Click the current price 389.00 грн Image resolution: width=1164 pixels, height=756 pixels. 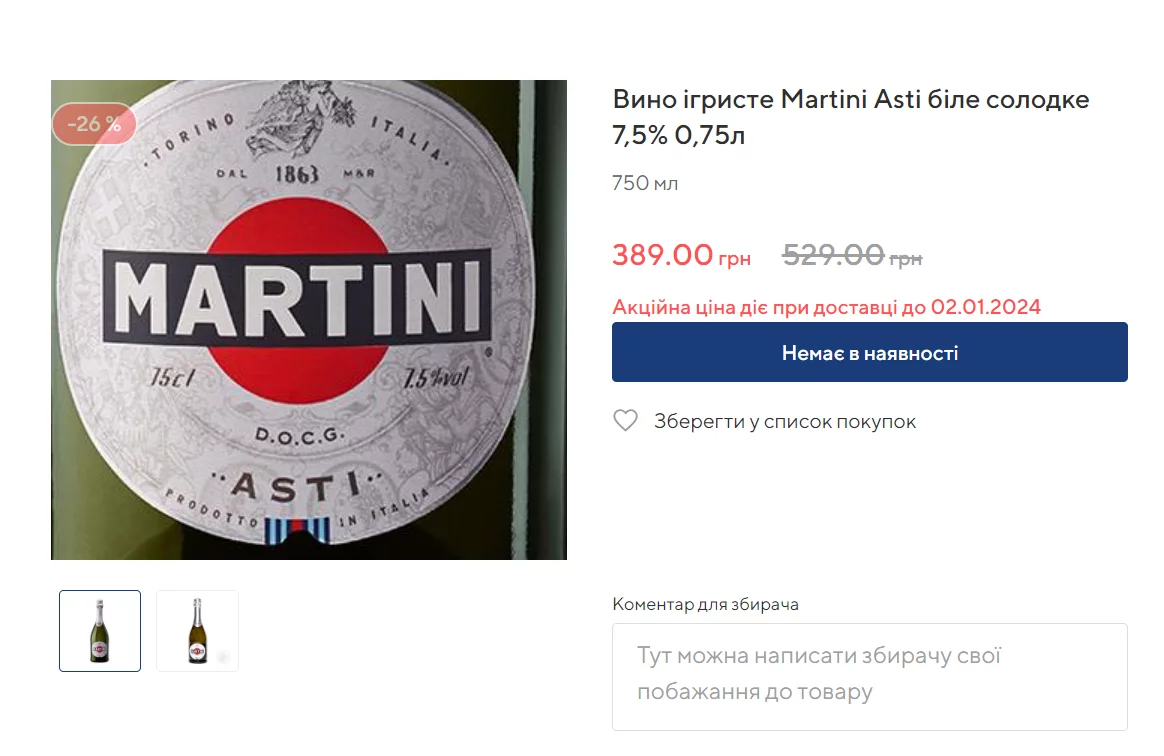tap(681, 256)
